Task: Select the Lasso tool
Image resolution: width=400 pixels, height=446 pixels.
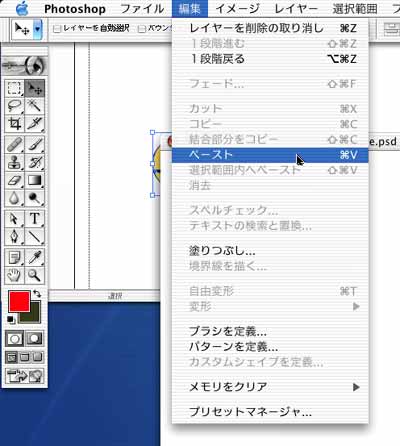Action: click(x=14, y=106)
